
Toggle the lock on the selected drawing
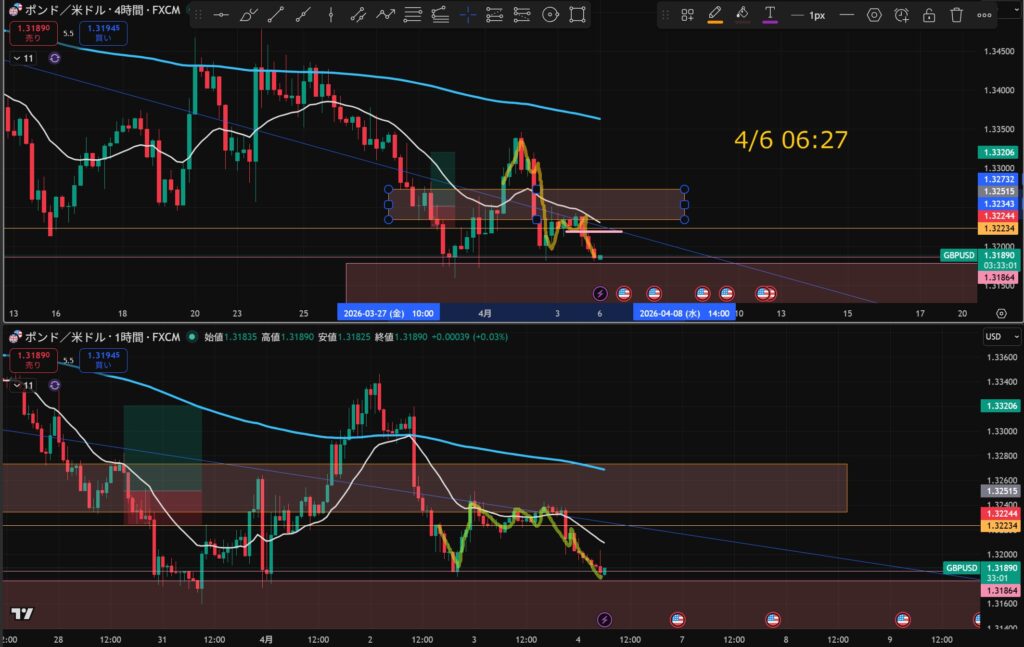(929, 15)
